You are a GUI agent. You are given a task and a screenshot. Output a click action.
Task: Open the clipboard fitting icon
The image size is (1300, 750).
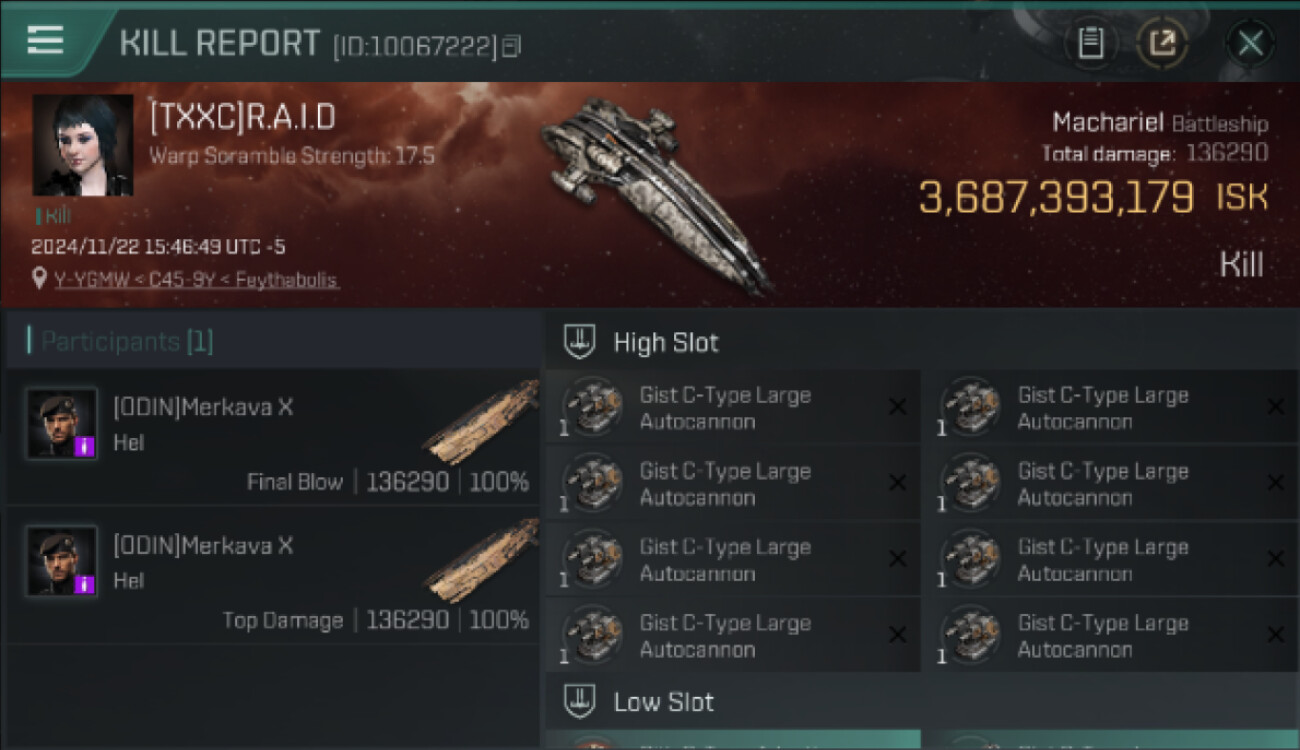(1091, 43)
